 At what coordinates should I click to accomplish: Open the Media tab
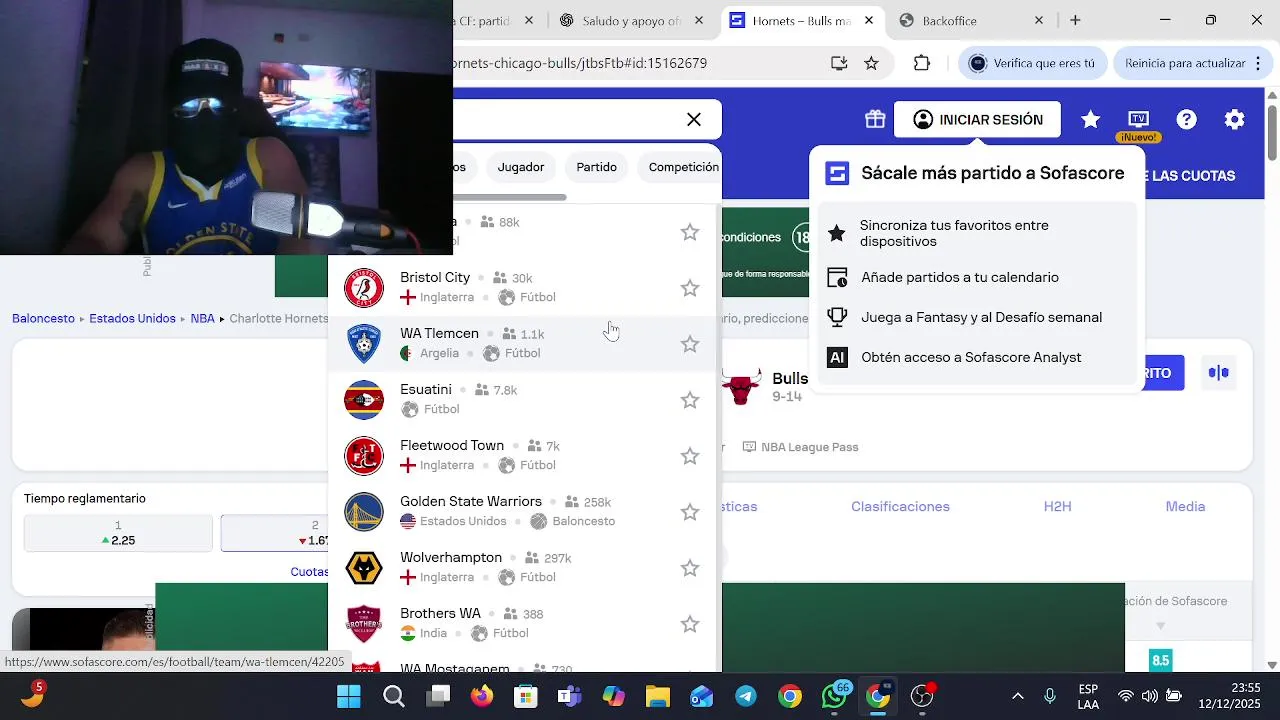(x=1185, y=507)
